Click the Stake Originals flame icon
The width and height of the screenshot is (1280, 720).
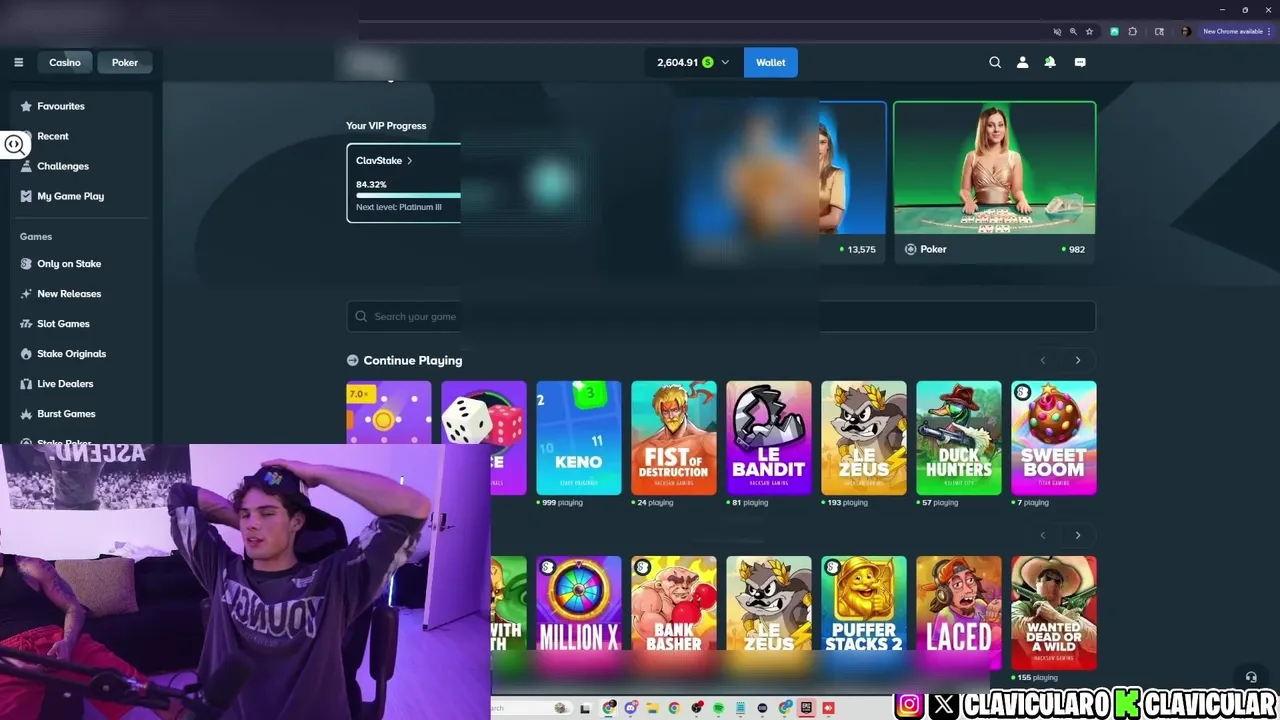tap(26, 354)
